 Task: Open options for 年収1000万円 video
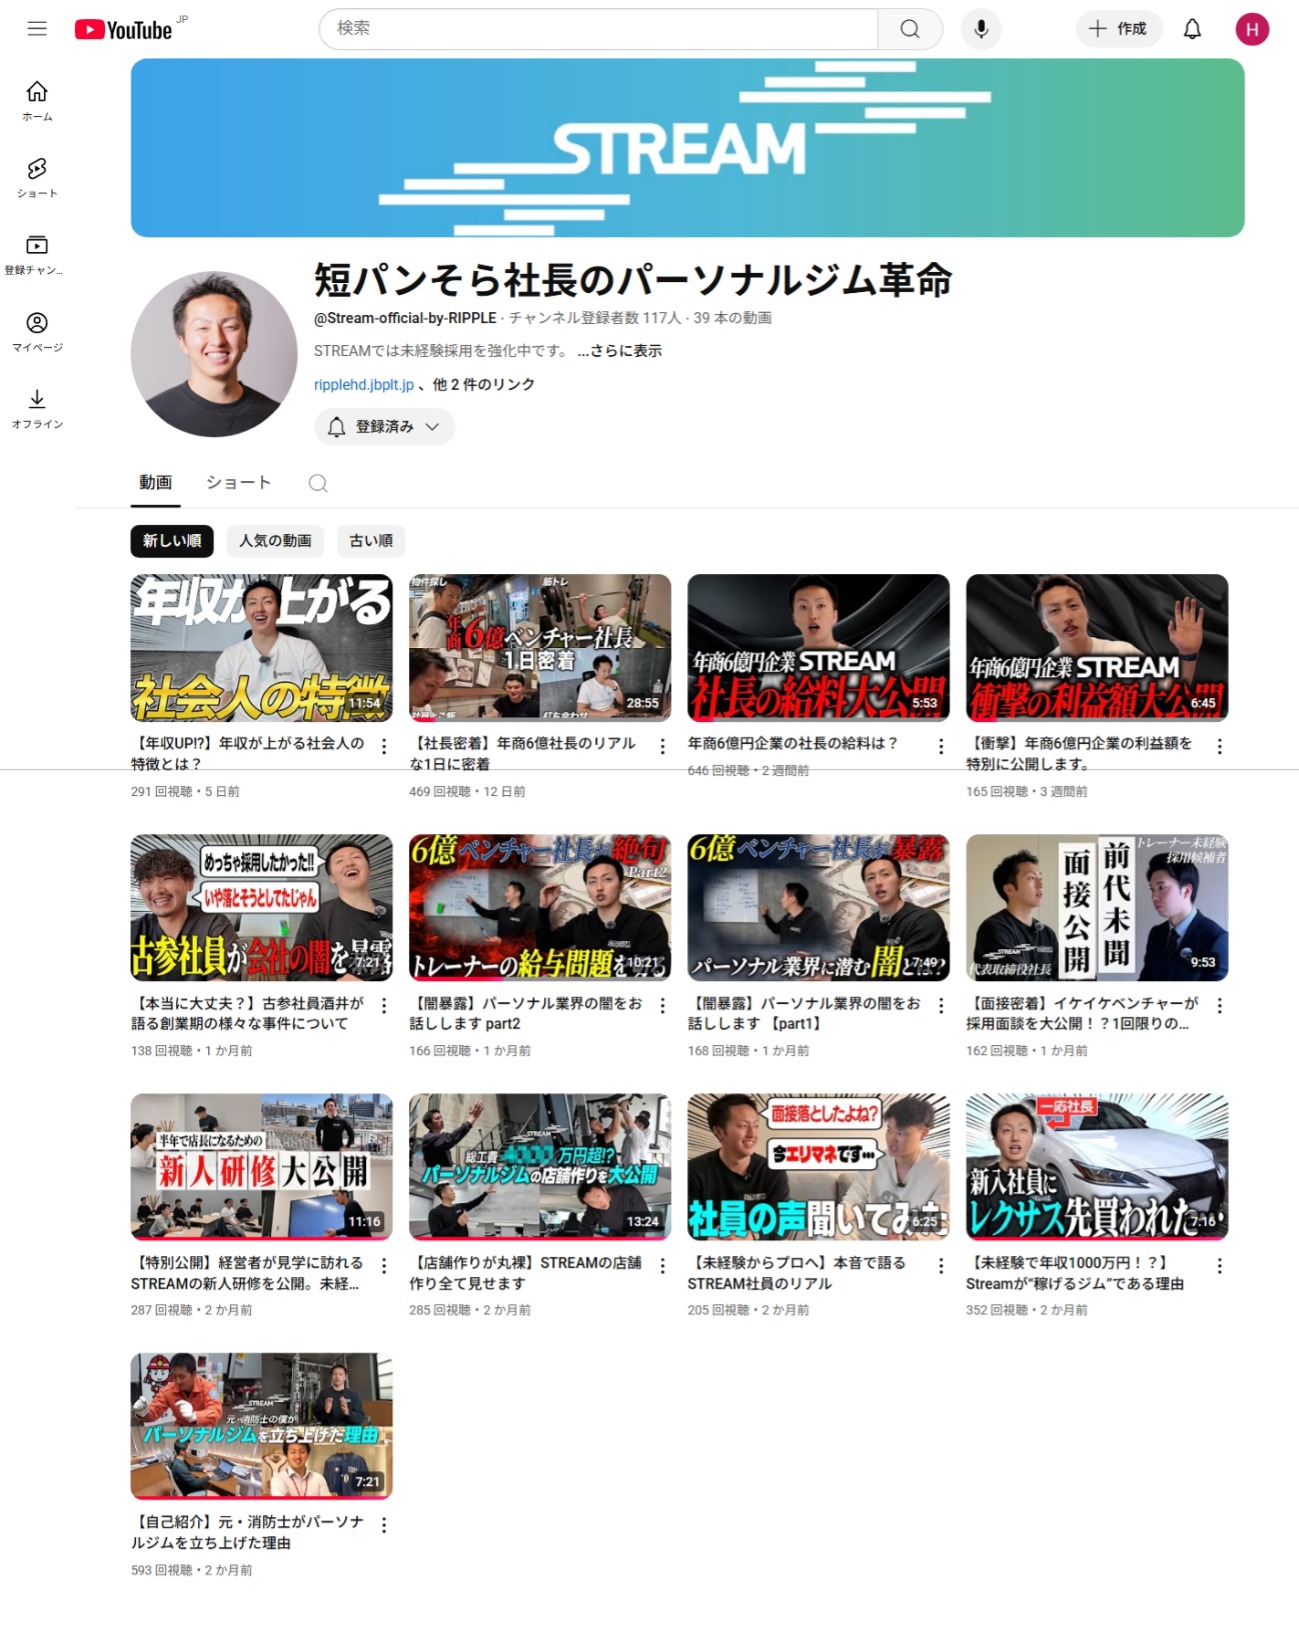pos(1219,1266)
